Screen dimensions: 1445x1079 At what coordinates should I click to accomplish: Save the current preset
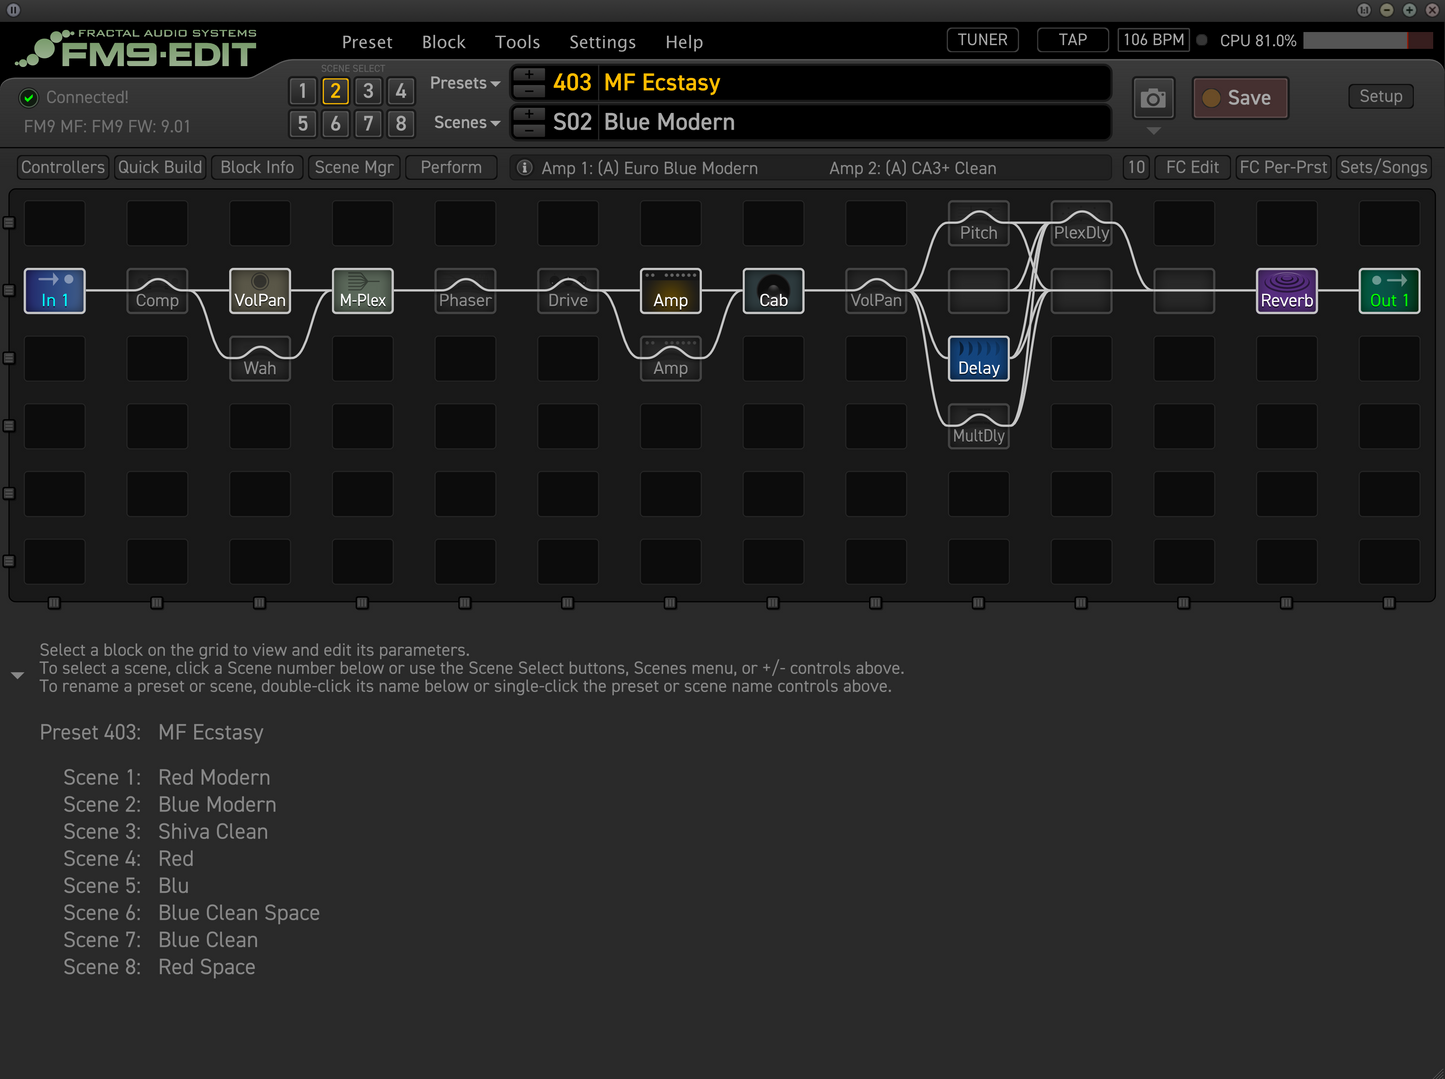tap(1239, 97)
